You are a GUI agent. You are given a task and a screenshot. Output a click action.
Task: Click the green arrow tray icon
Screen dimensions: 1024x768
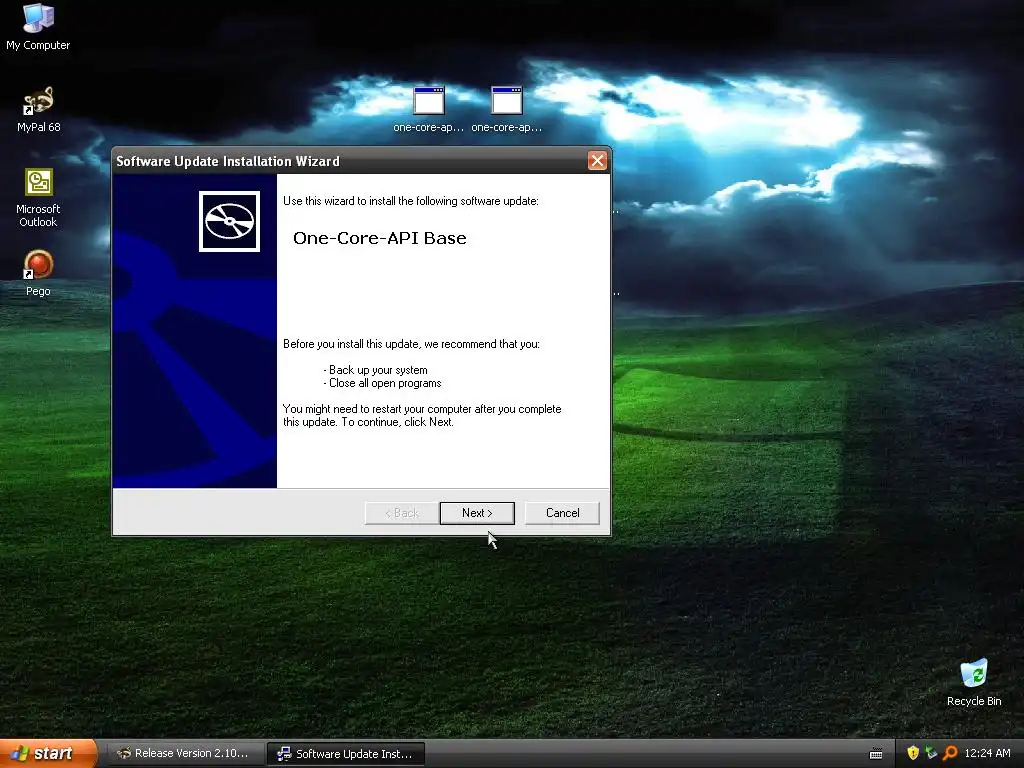point(931,753)
